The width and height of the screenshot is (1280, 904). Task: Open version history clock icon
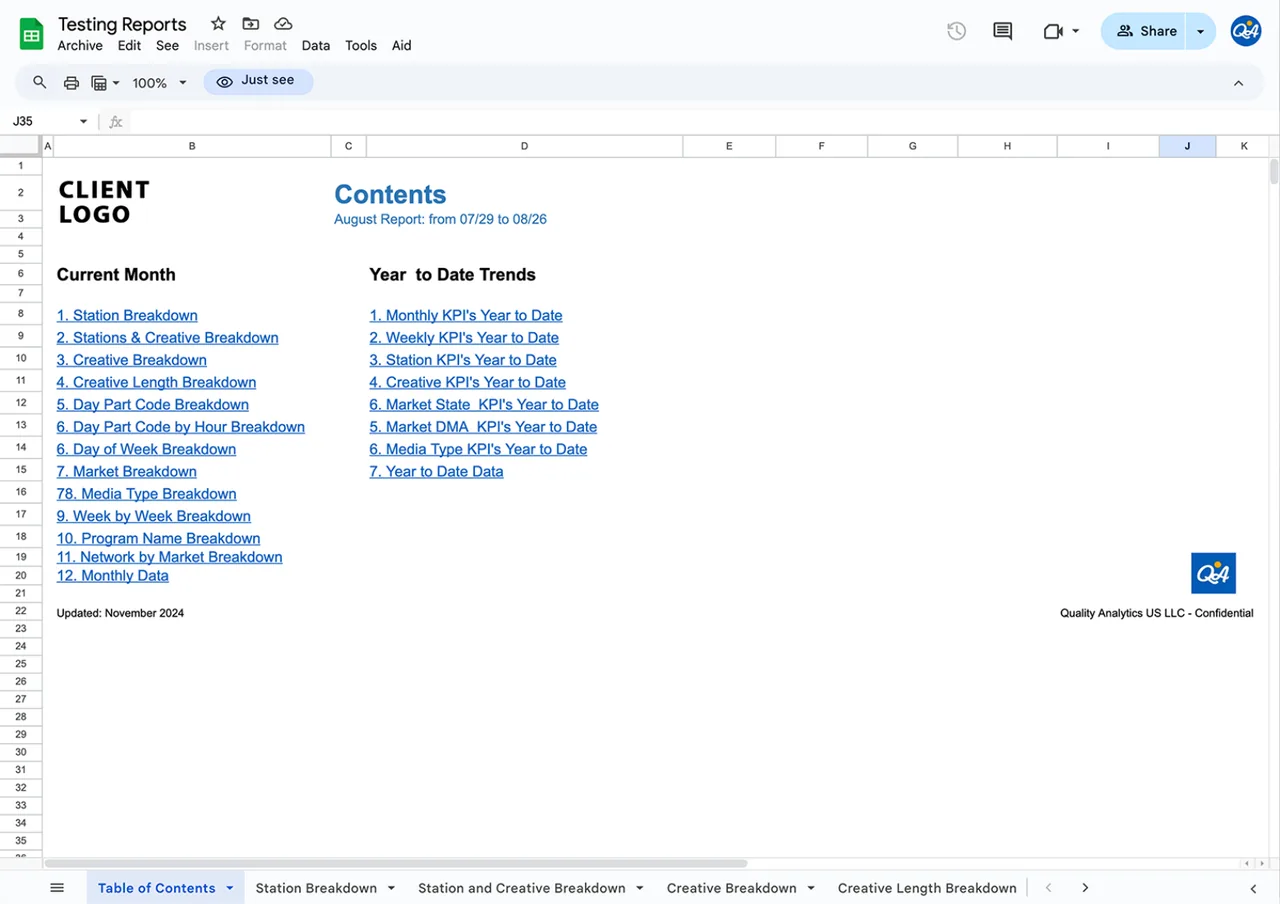point(957,31)
